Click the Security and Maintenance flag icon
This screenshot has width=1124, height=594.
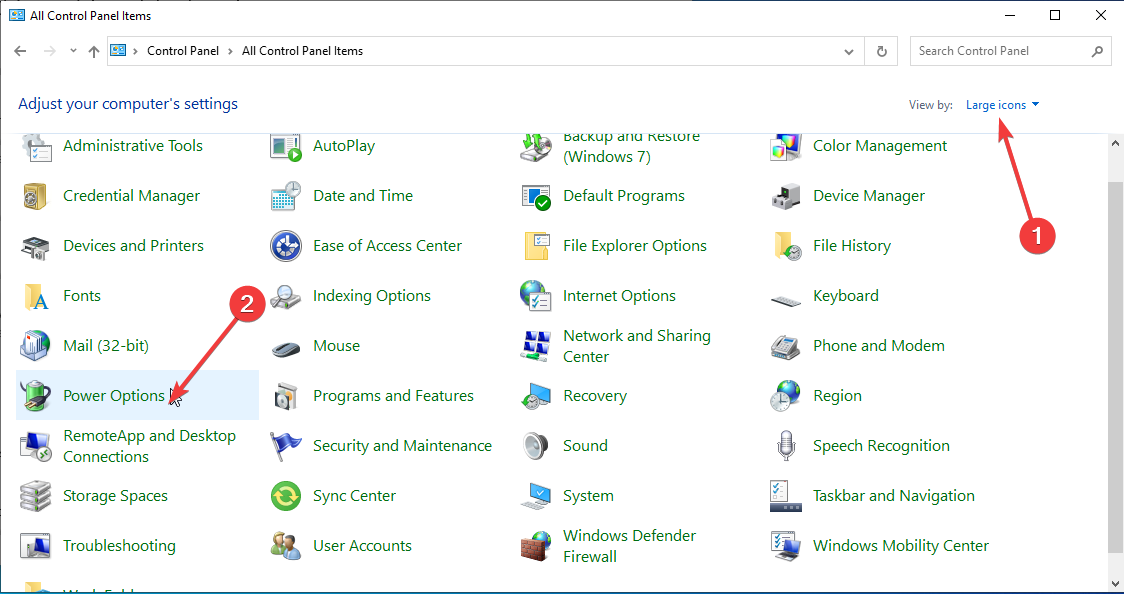pyautogui.click(x=285, y=446)
